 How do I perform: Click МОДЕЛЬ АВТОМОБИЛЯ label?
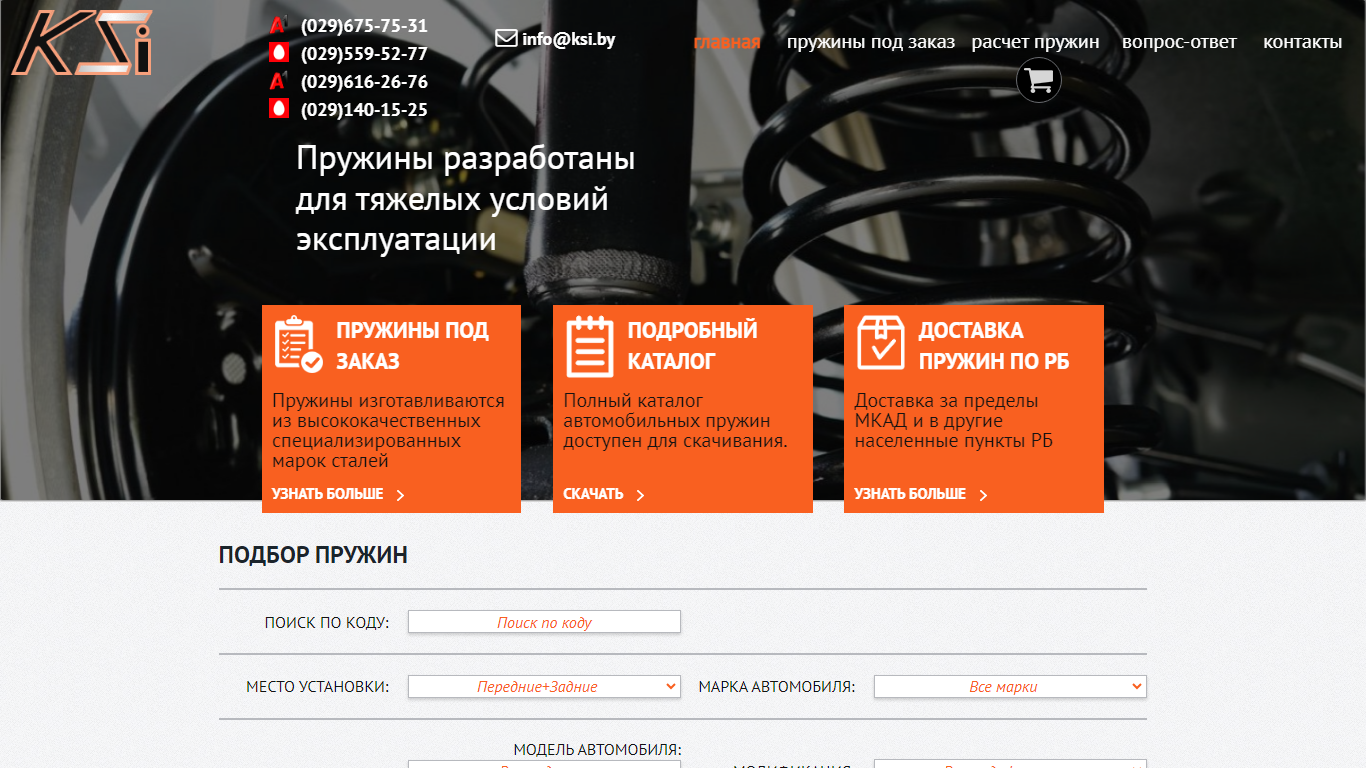coord(597,749)
